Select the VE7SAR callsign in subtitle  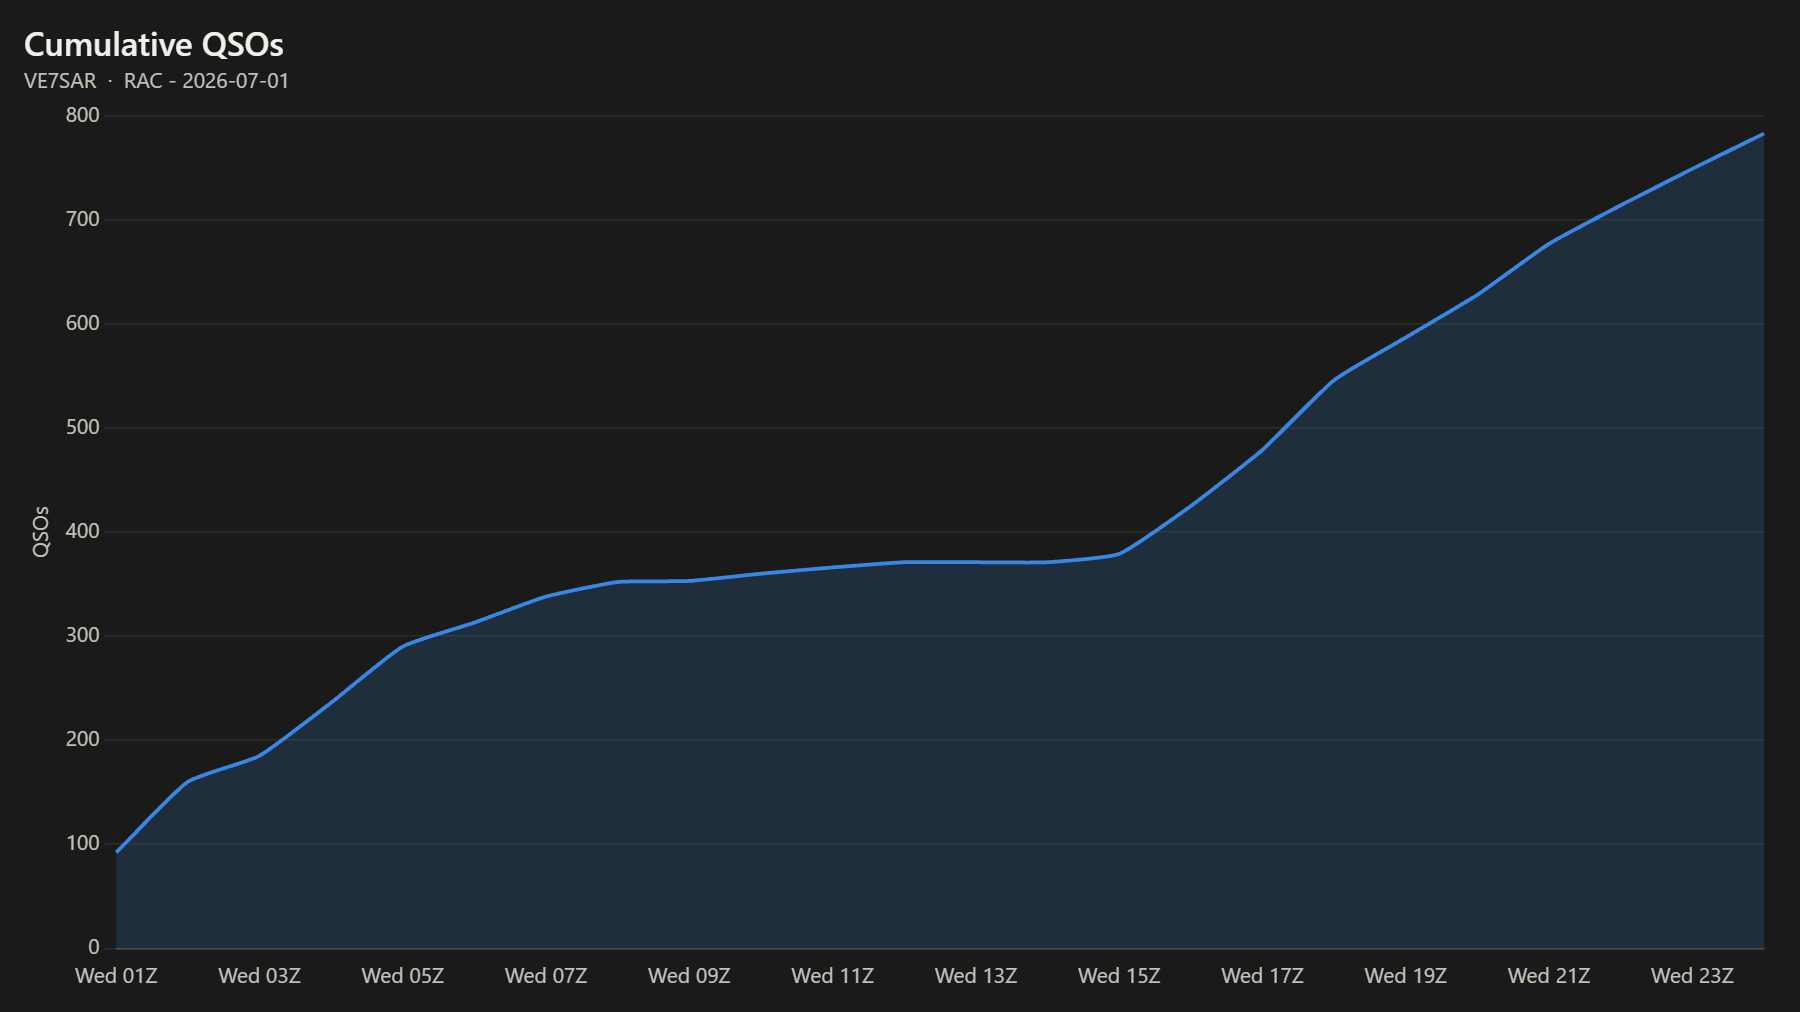[60, 81]
